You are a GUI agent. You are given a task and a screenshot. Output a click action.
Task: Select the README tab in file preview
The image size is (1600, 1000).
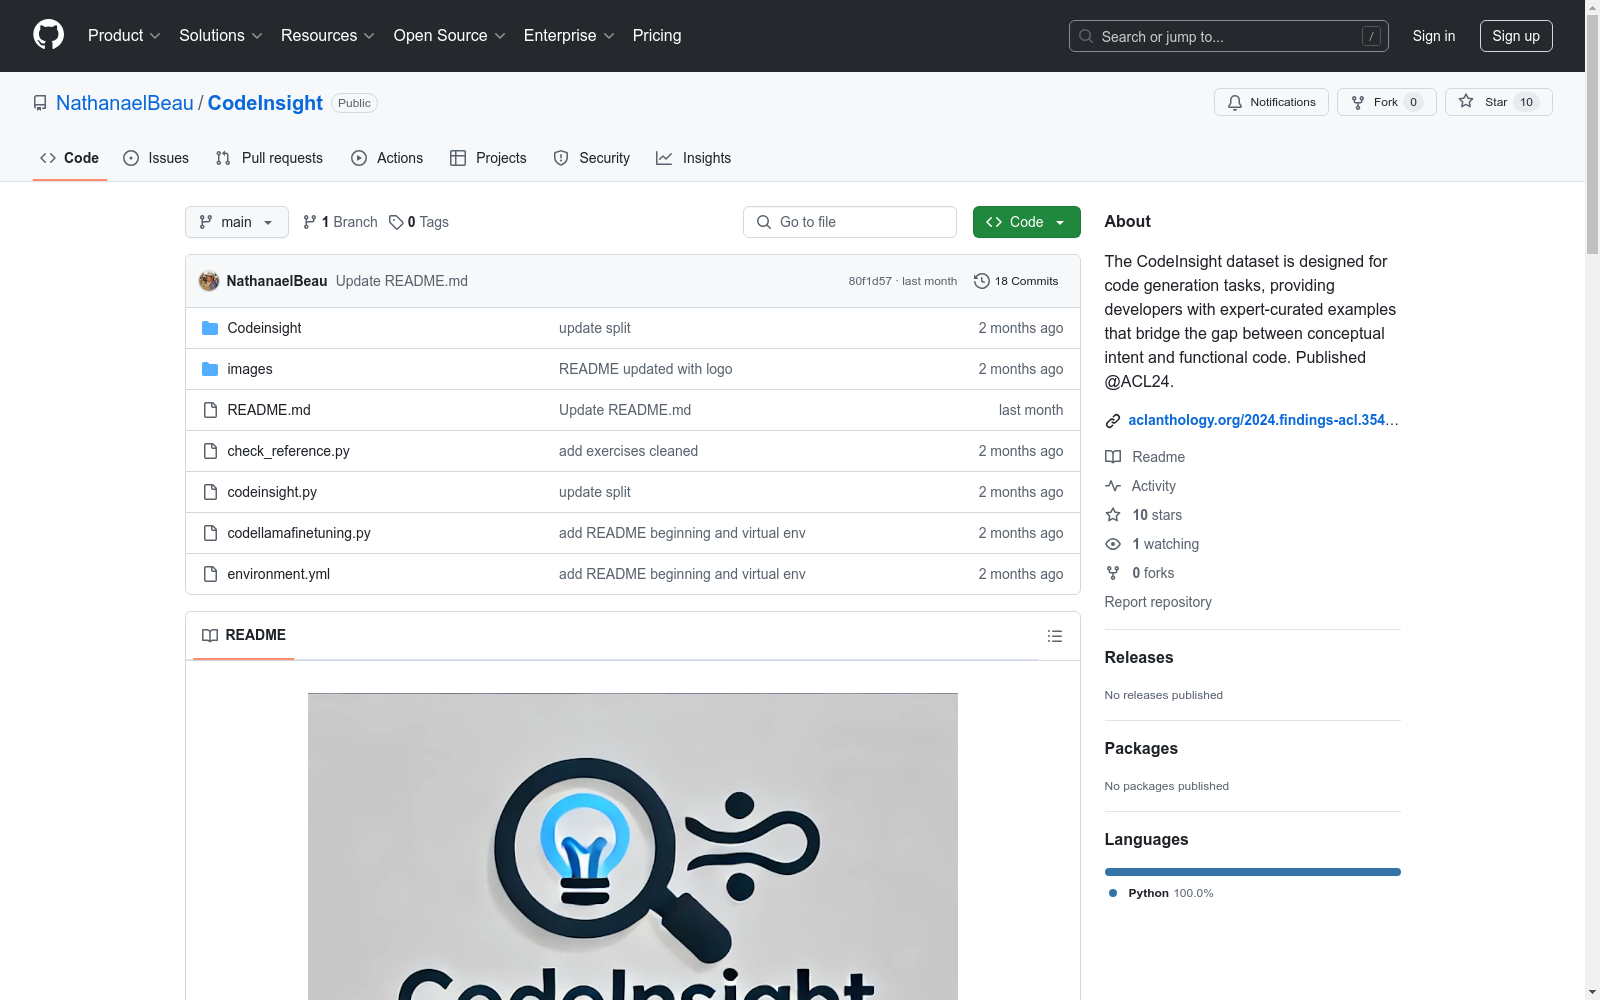tap(244, 635)
